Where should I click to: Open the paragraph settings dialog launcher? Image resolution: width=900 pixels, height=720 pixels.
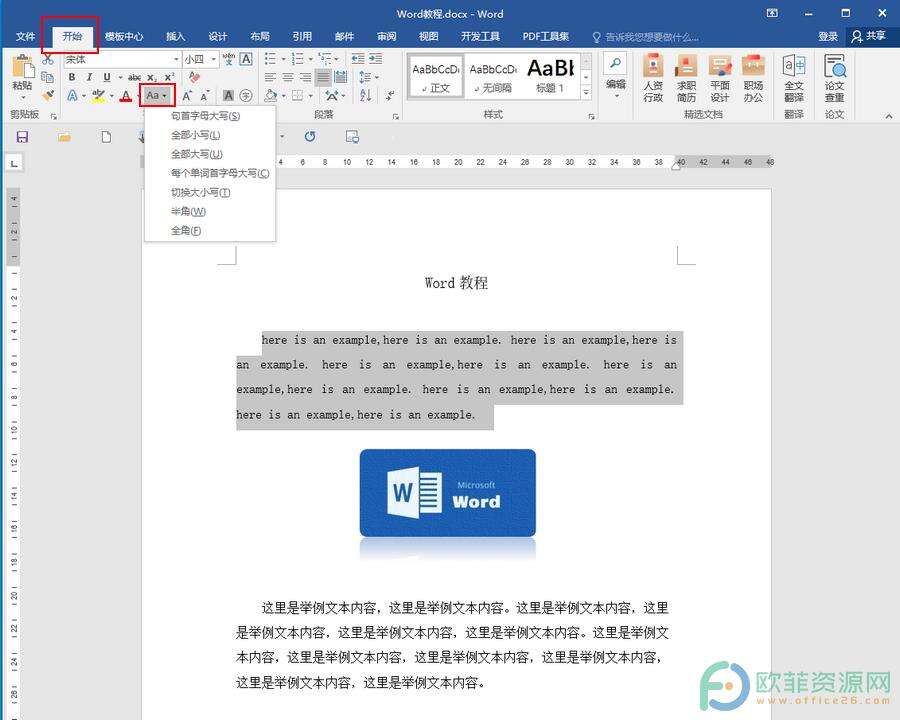click(395, 117)
